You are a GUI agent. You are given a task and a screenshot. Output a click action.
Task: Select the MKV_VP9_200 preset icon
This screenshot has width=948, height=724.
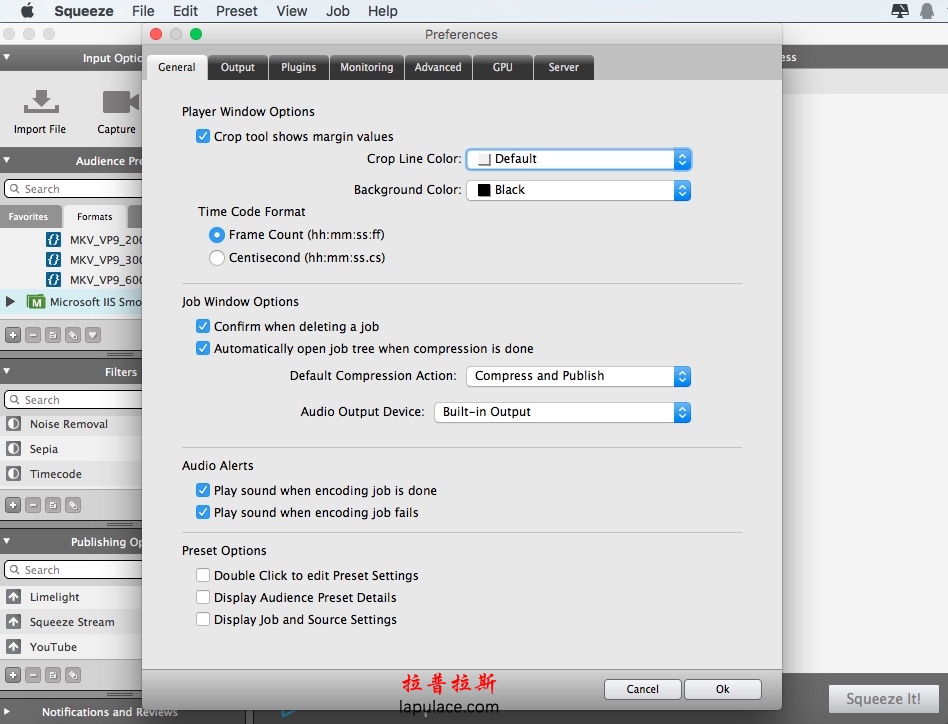(53, 239)
